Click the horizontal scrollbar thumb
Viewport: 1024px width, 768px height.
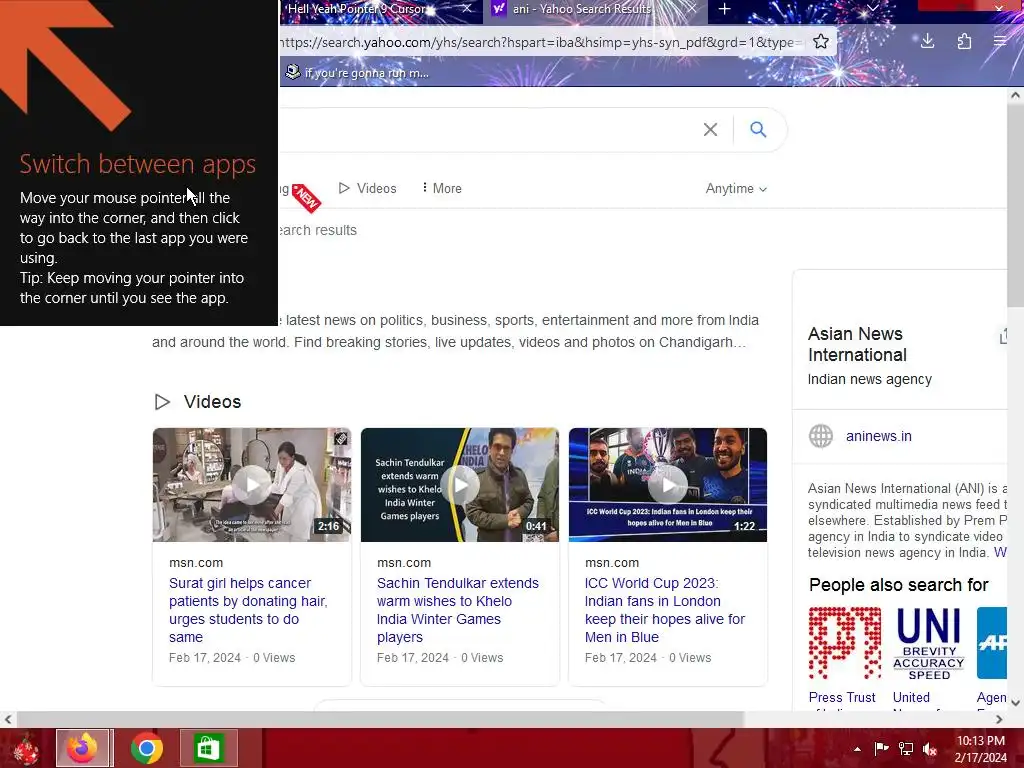379,719
